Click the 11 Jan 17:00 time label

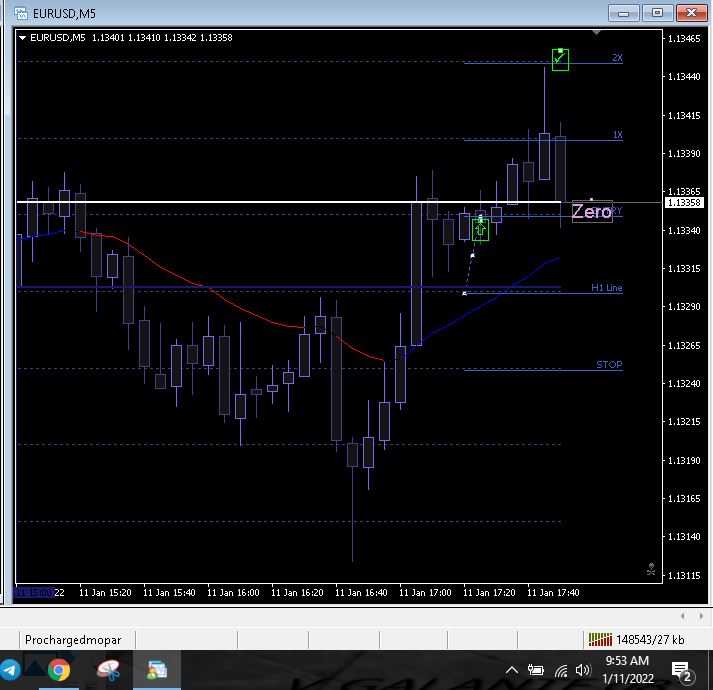click(425, 593)
